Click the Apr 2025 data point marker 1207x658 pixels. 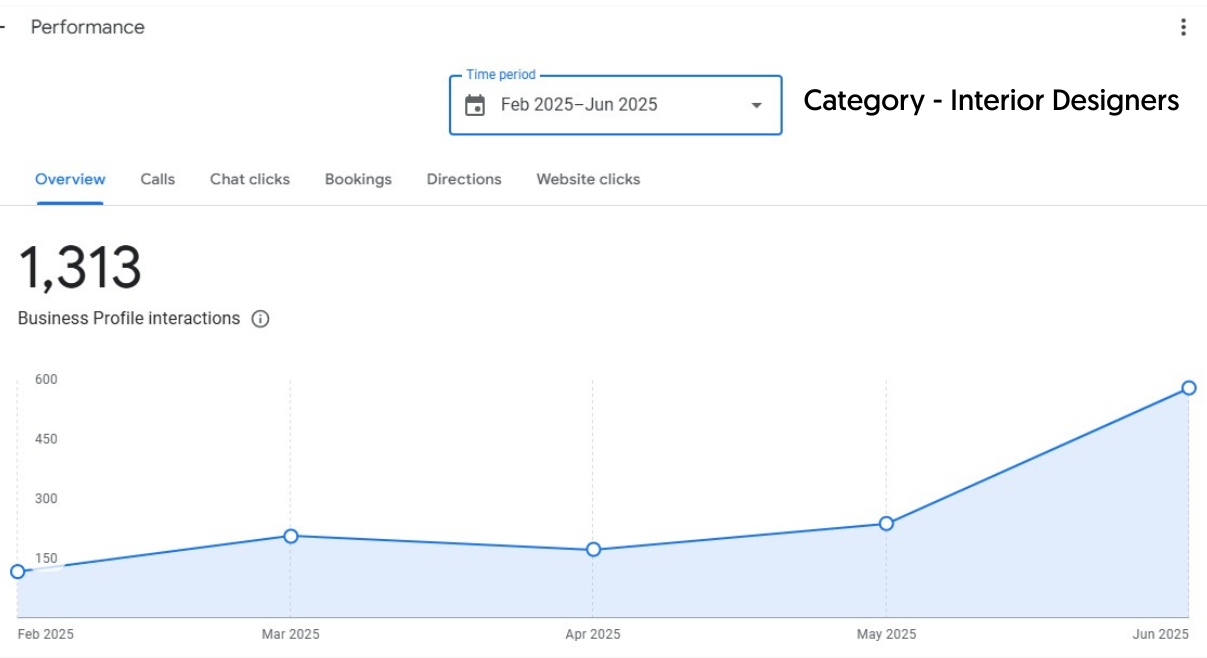coord(593,549)
